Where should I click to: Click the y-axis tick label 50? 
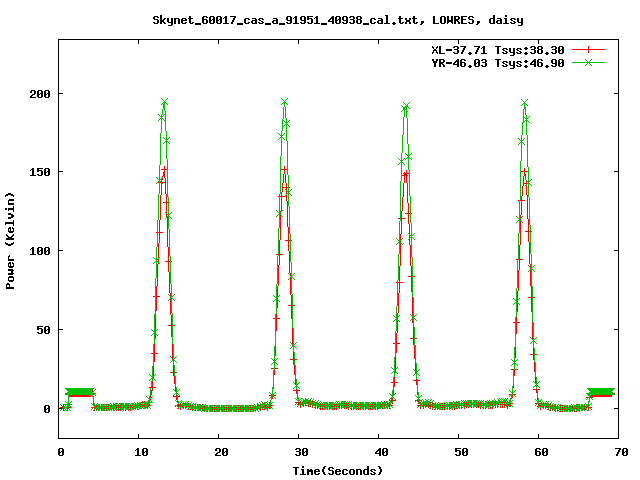pyautogui.click(x=43, y=330)
